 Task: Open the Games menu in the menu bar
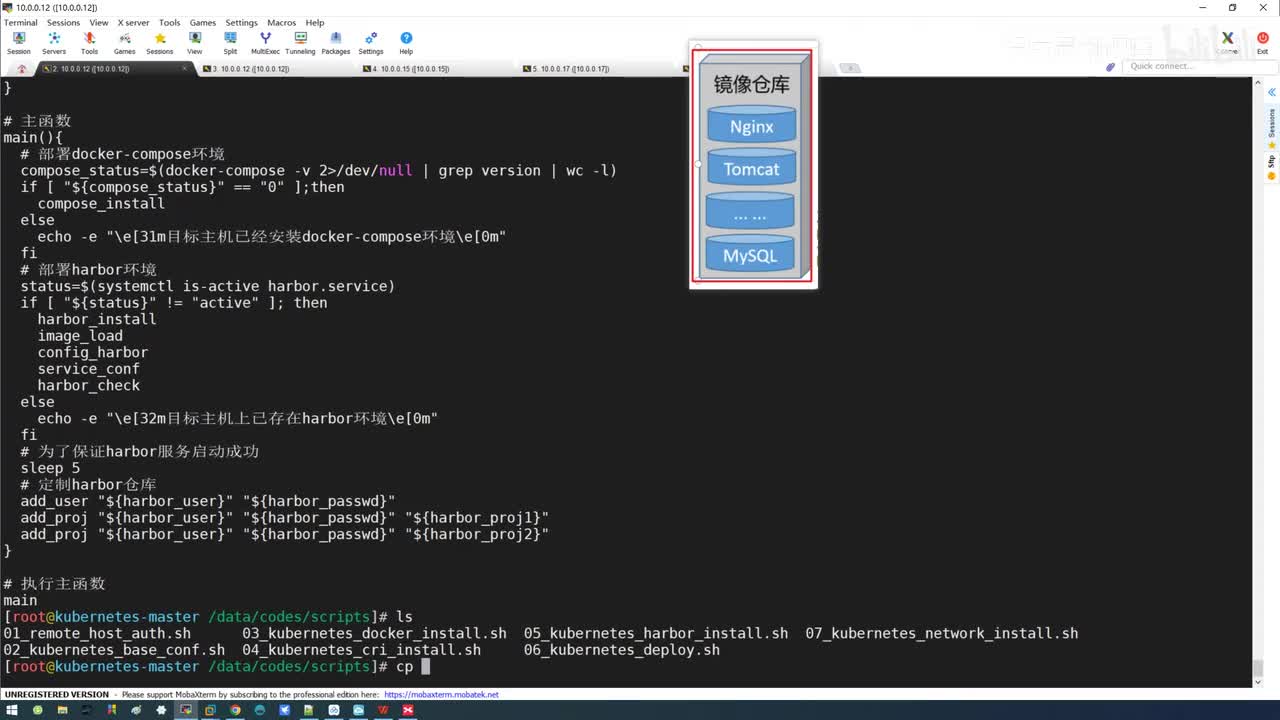click(x=203, y=22)
